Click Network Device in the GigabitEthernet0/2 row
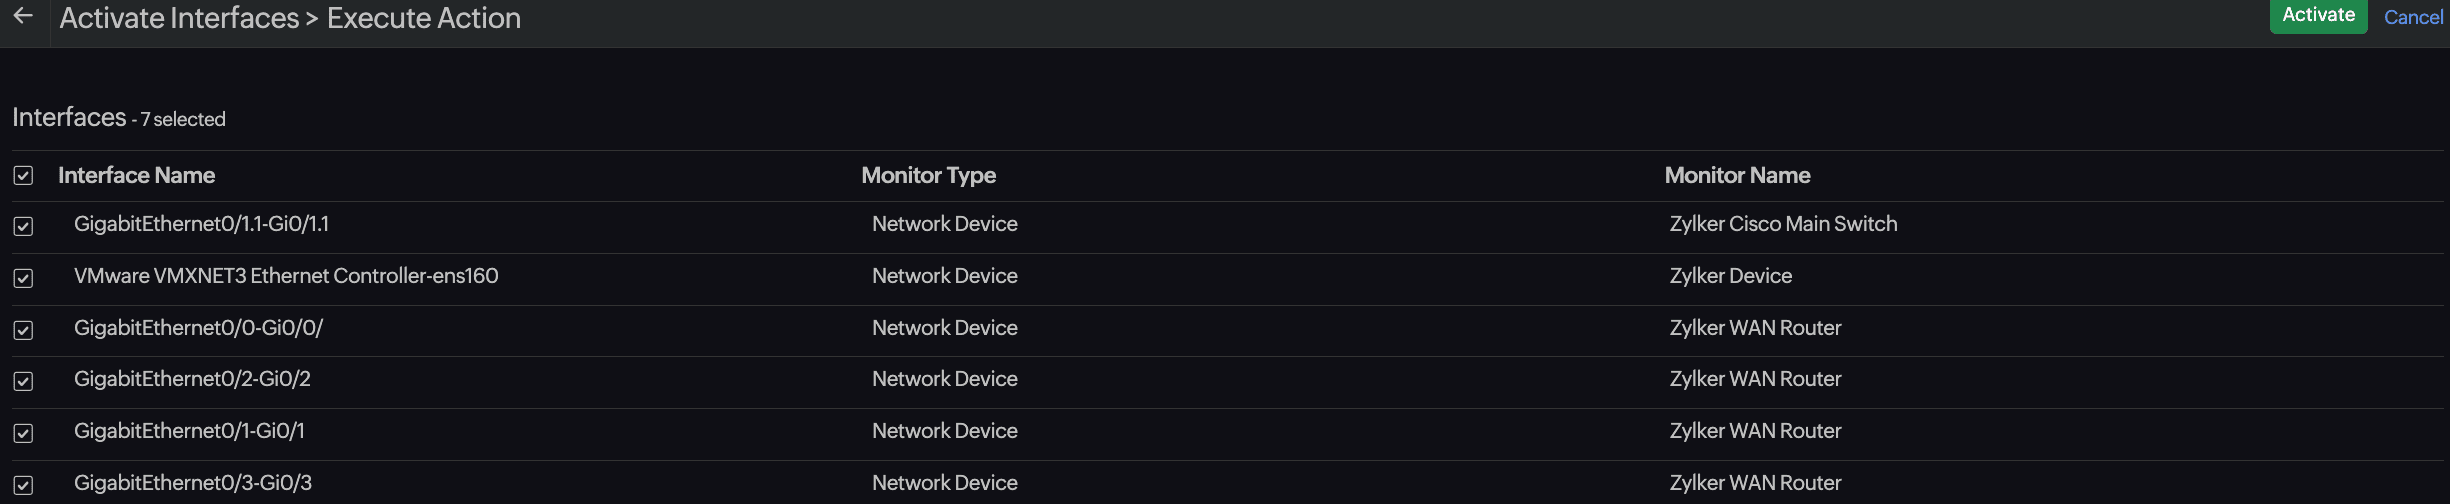Screen dimensions: 2450x504 click(944, 379)
